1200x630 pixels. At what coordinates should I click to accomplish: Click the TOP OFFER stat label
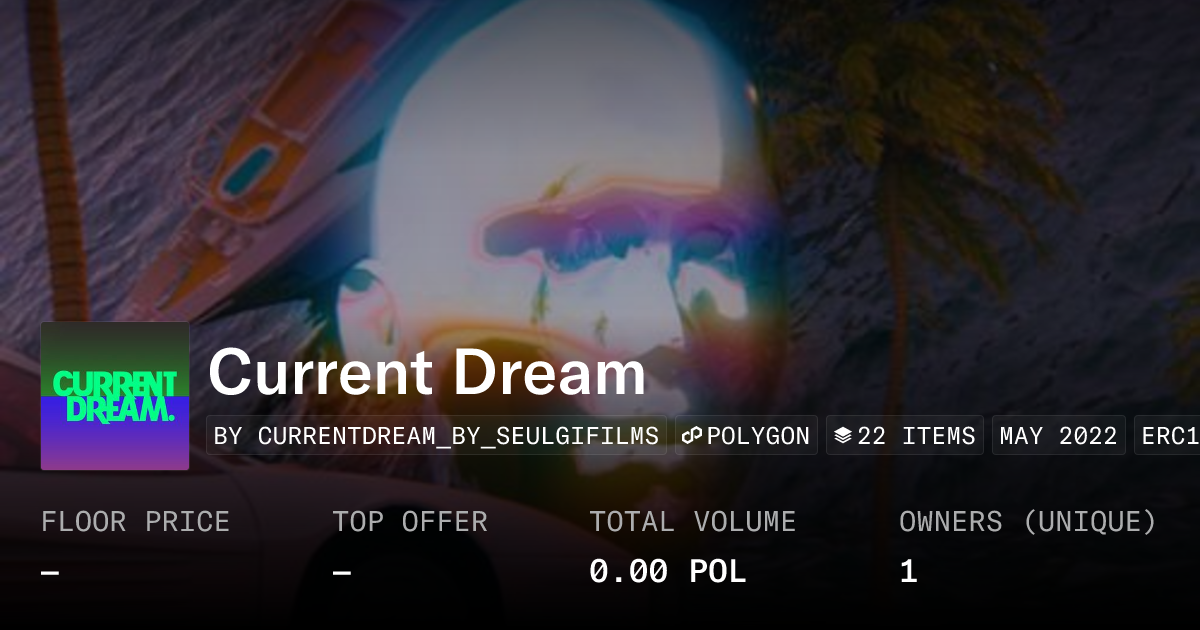pos(410,522)
